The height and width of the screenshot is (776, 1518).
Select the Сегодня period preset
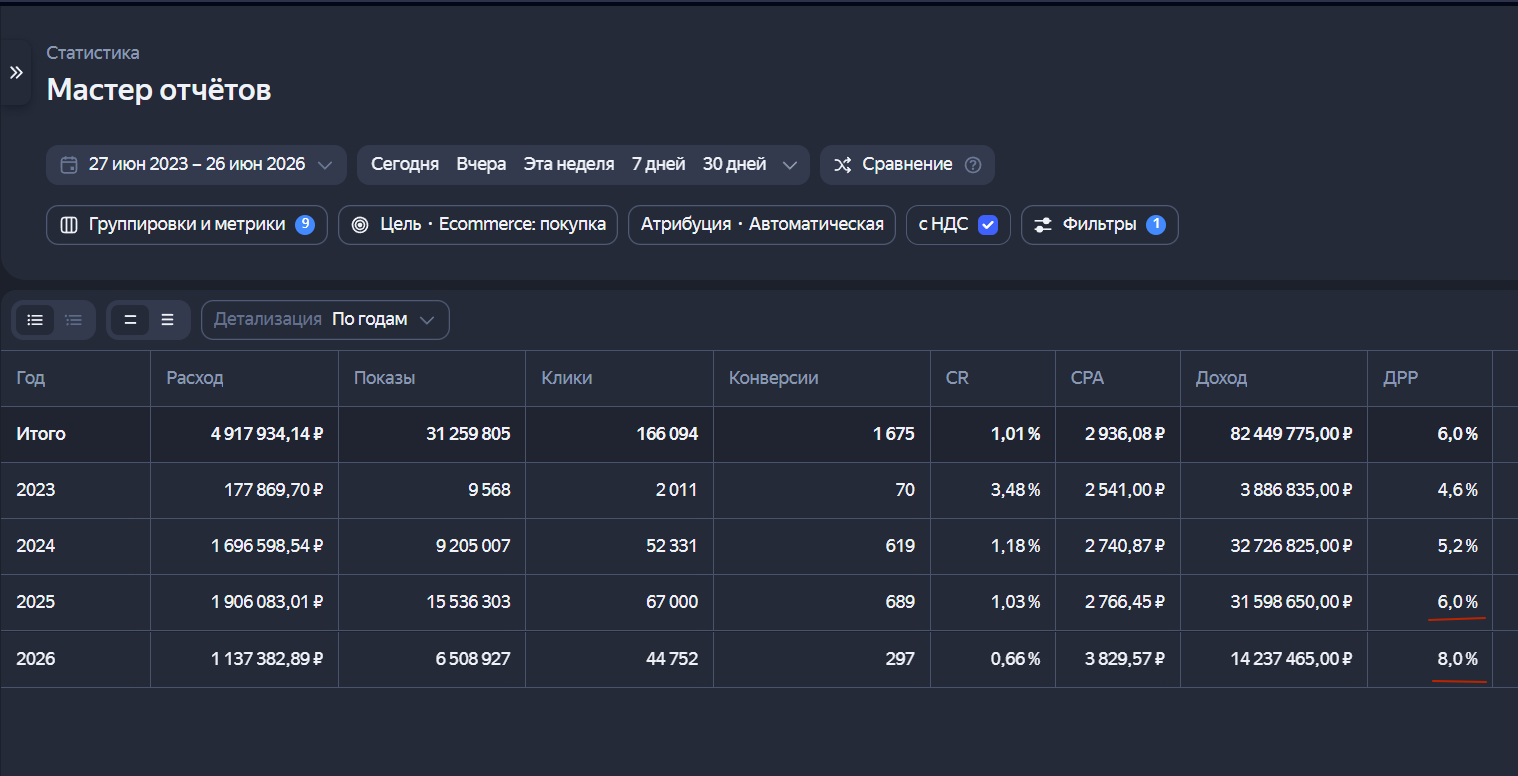[405, 164]
